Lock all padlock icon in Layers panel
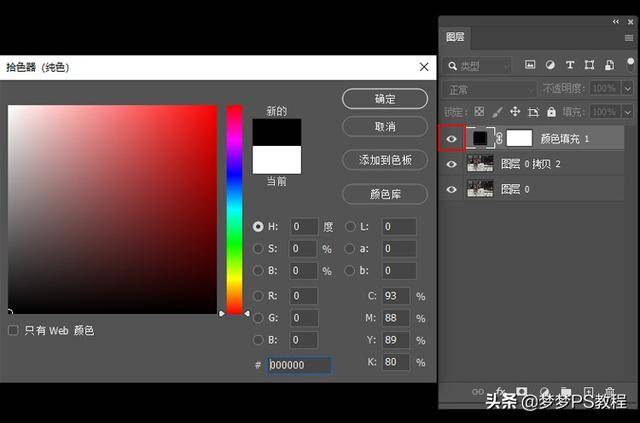The height and width of the screenshot is (423, 640). point(551,111)
